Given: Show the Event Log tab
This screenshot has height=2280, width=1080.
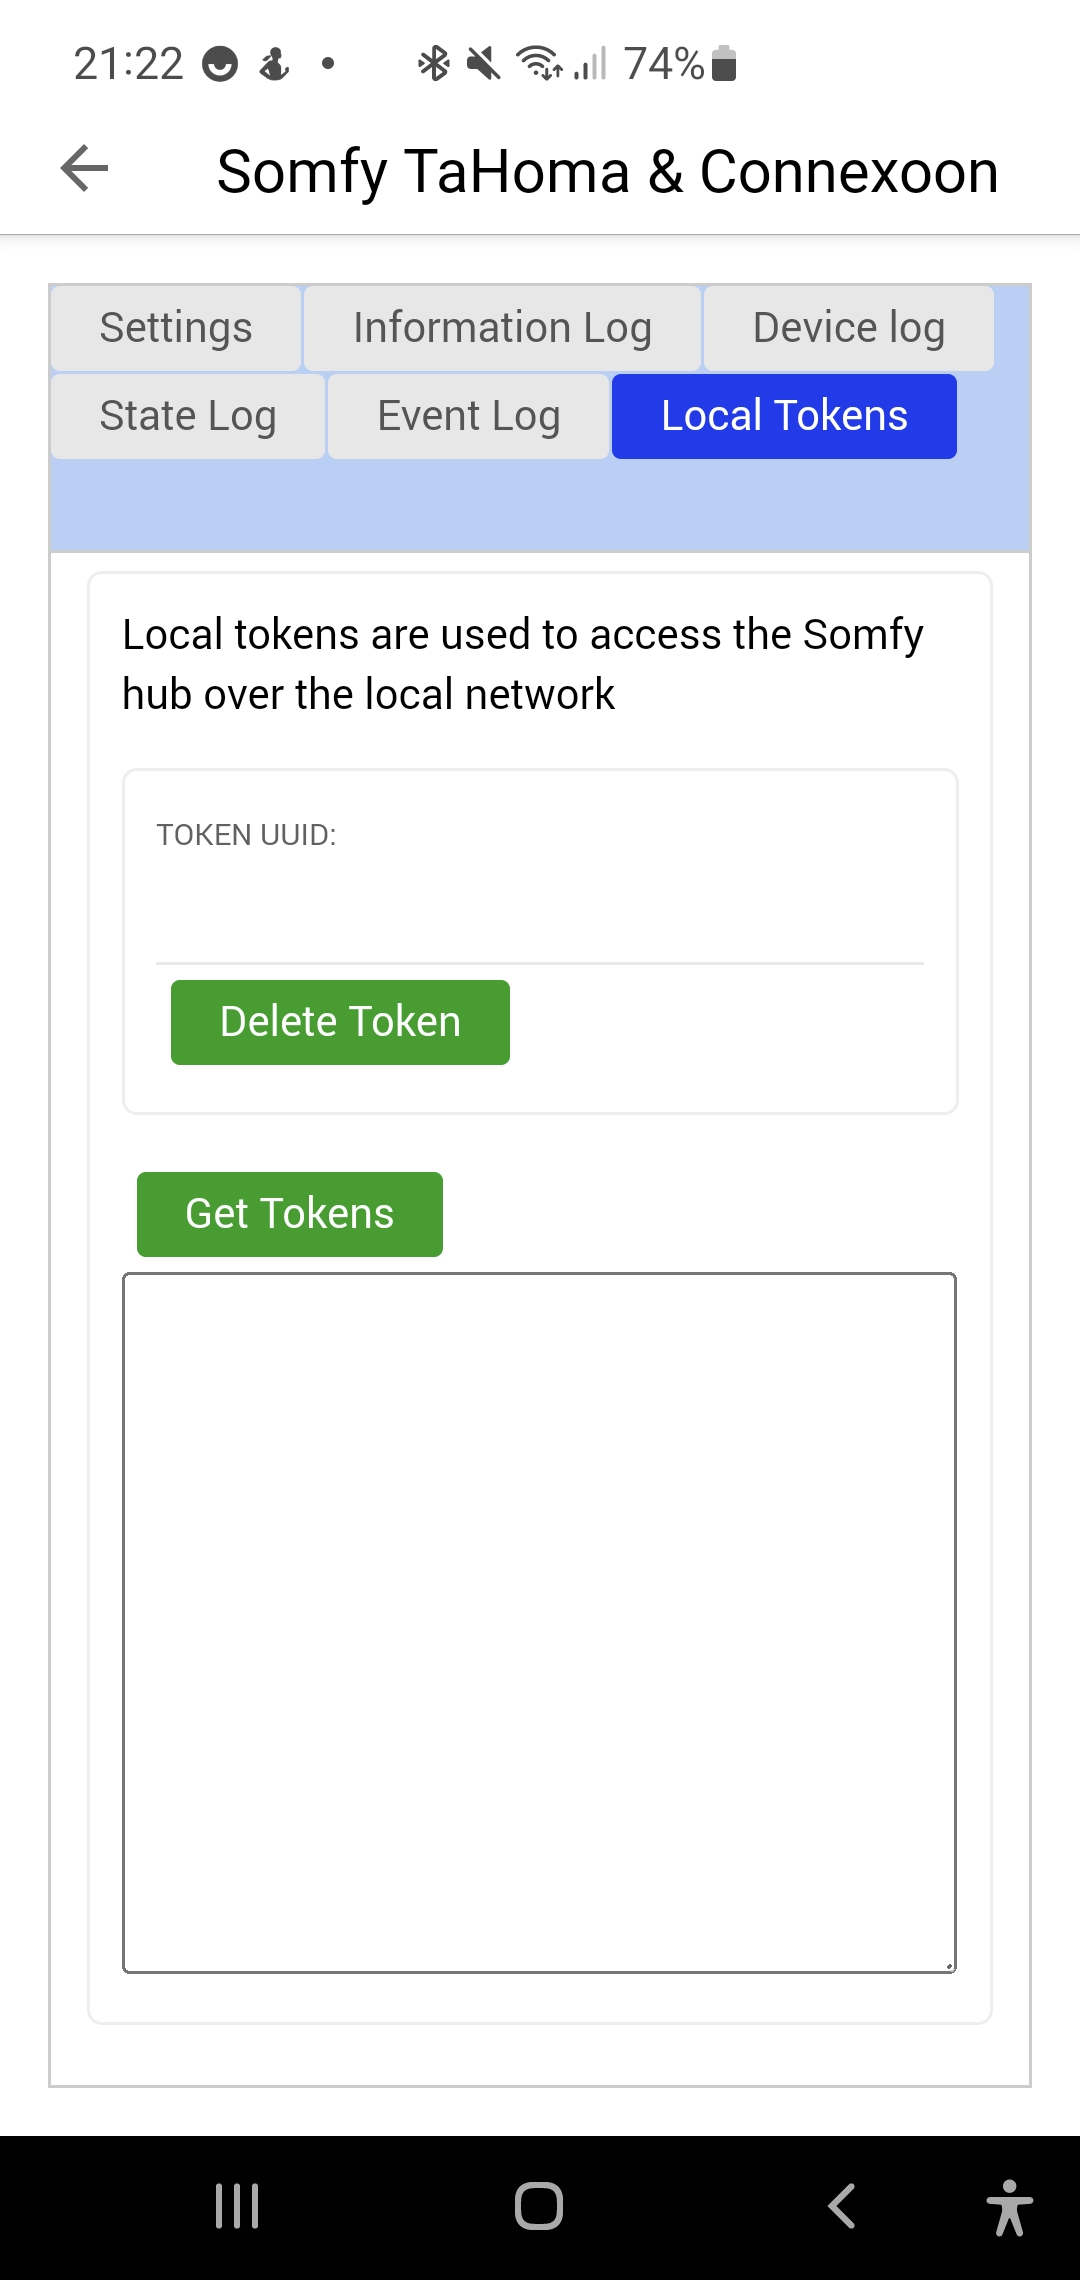Looking at the screenshot, I should pos(468,416).
